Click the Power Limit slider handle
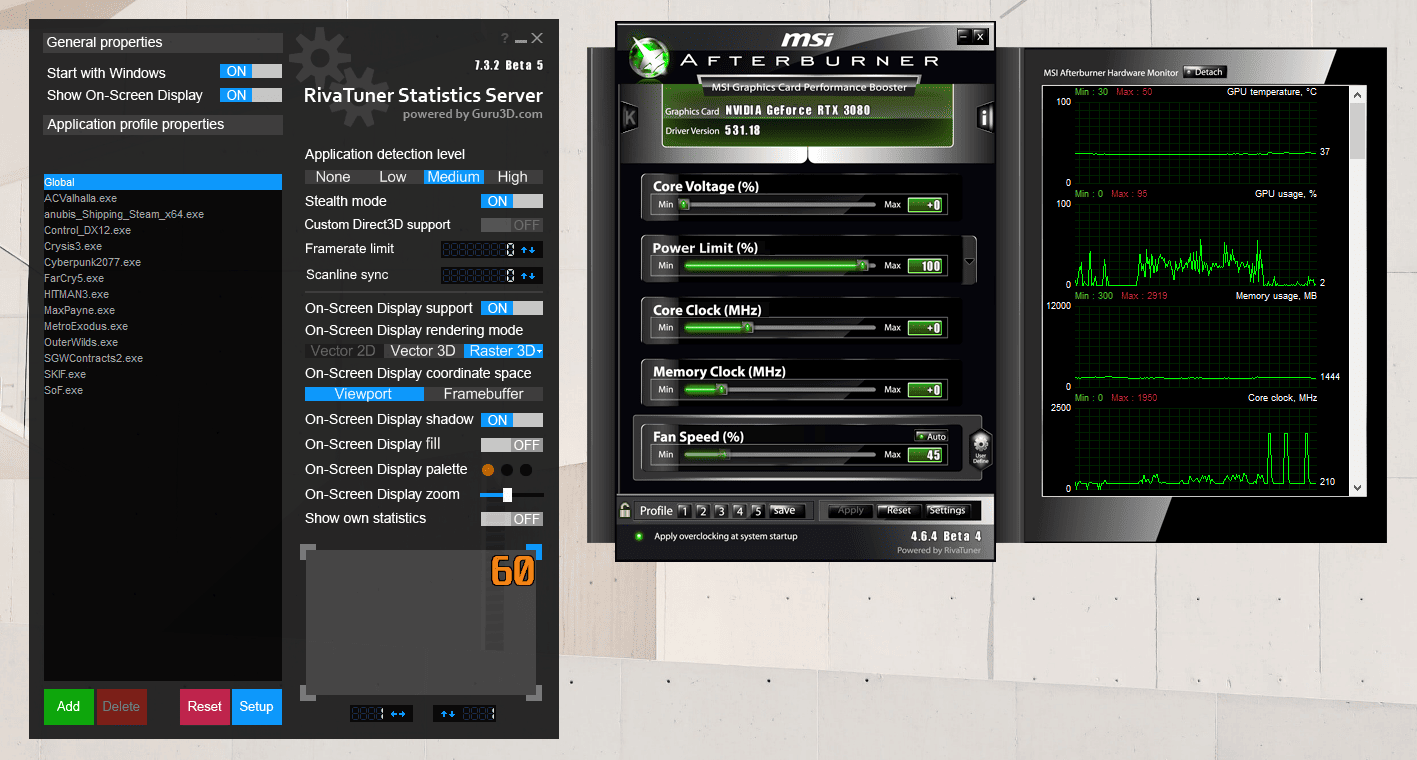The width and height of the screenshot is (1417, 760). click(862, 266)
